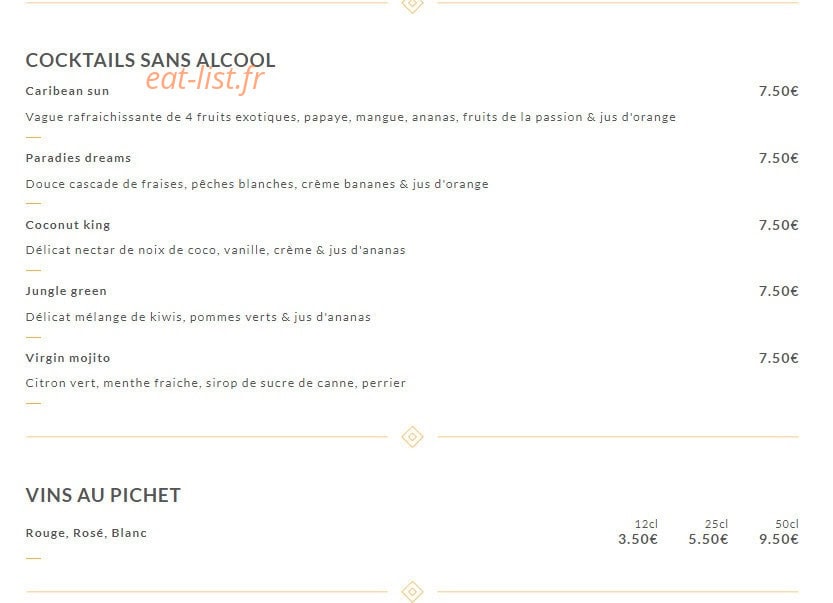Click the Coconut king menu item
833x603 pixels.
tap(68, 225)
